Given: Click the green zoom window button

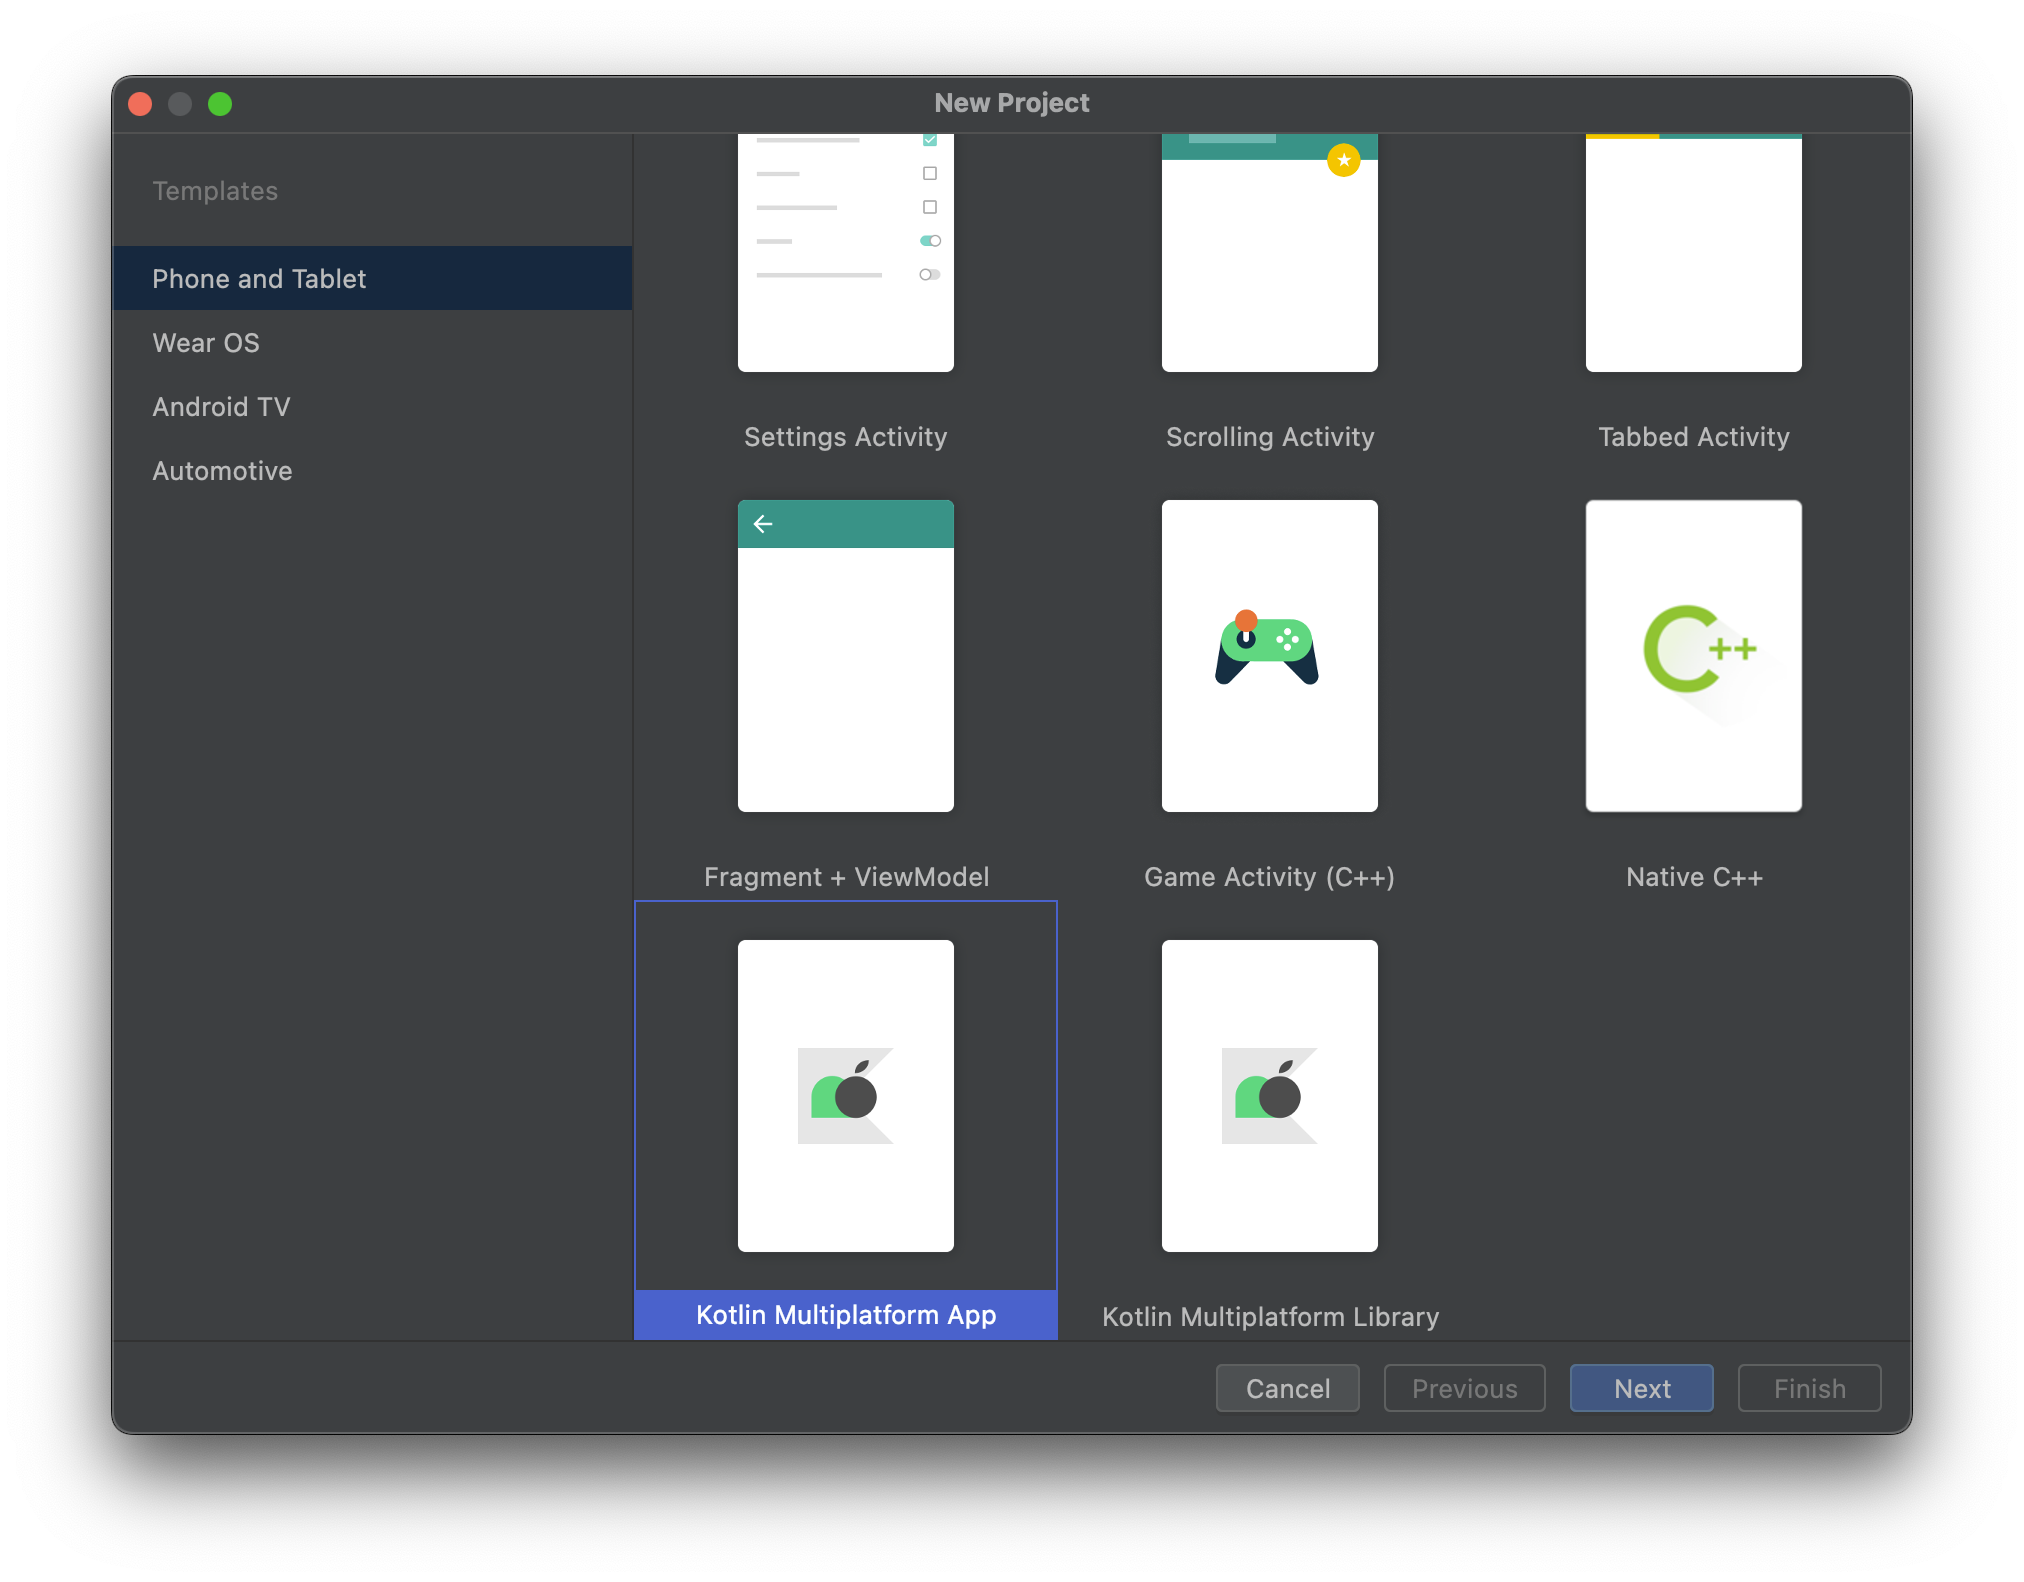Looking at the screenshot, I should [x=220, y=104].
